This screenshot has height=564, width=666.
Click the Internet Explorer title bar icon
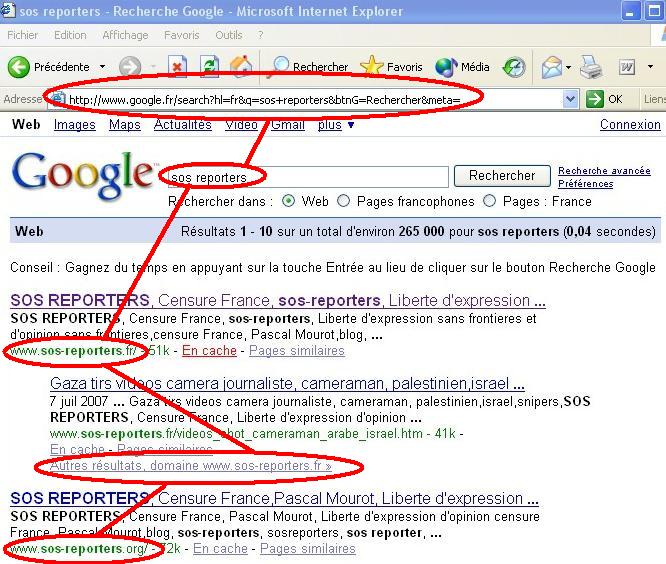click(x=8, y=11)
